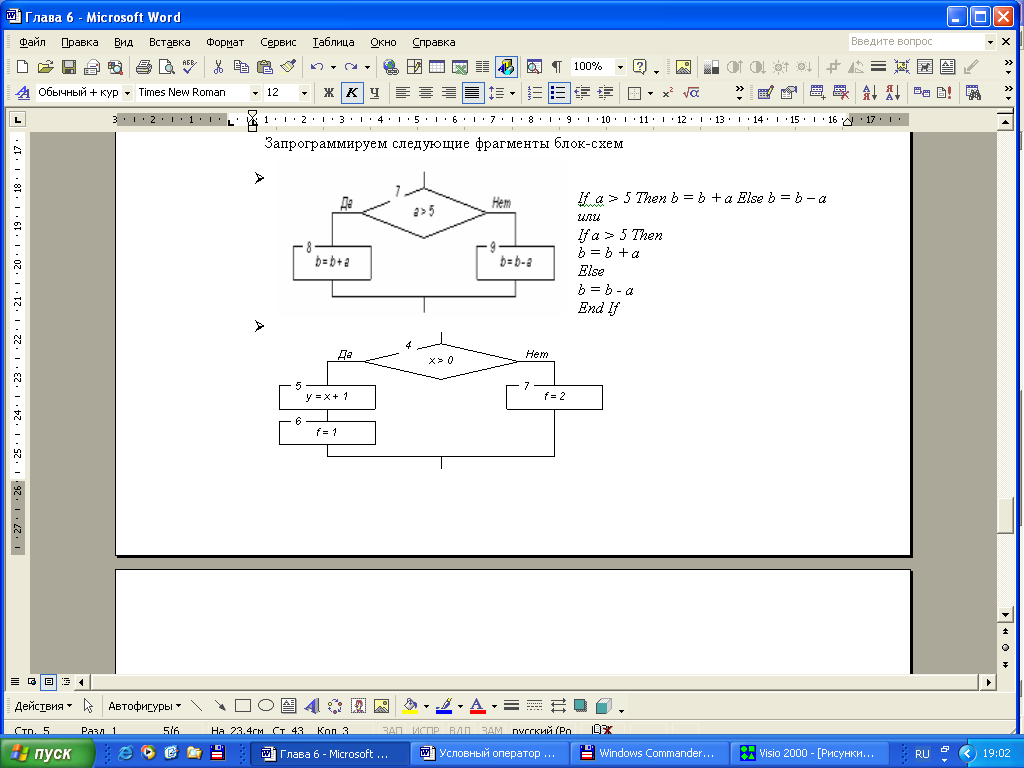Screen dimensions: 1024x768
Task: Open the equation editor √α icon
Action: click(x=690, y=93)
